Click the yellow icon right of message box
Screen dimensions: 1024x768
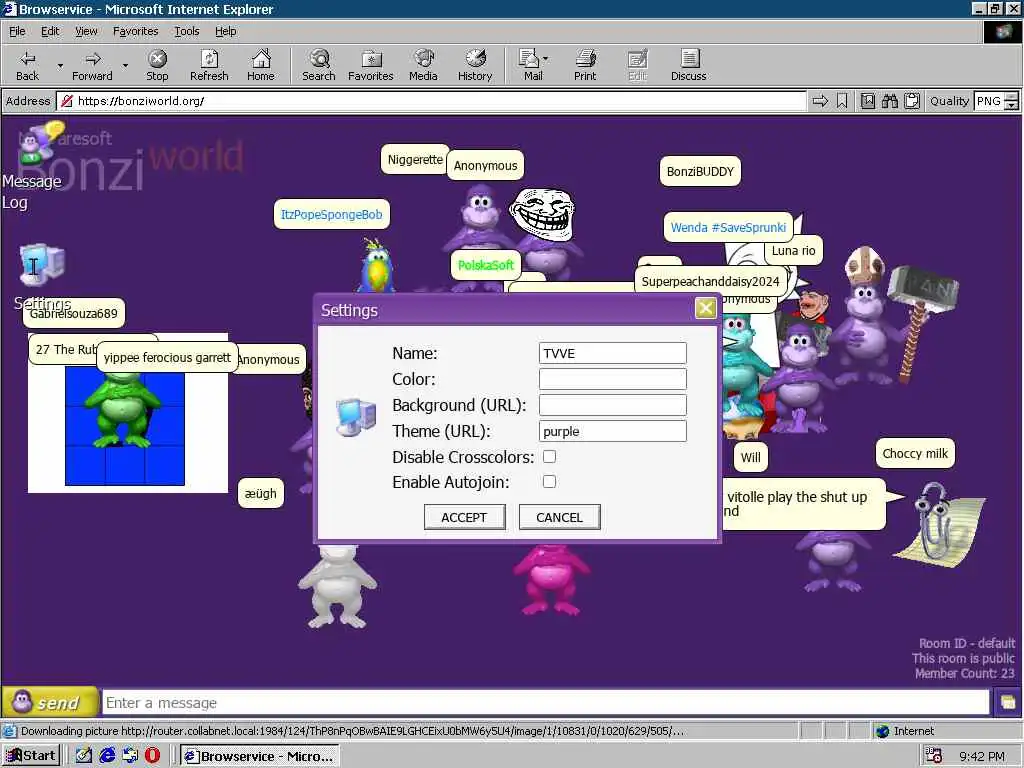pos(1008,703)
